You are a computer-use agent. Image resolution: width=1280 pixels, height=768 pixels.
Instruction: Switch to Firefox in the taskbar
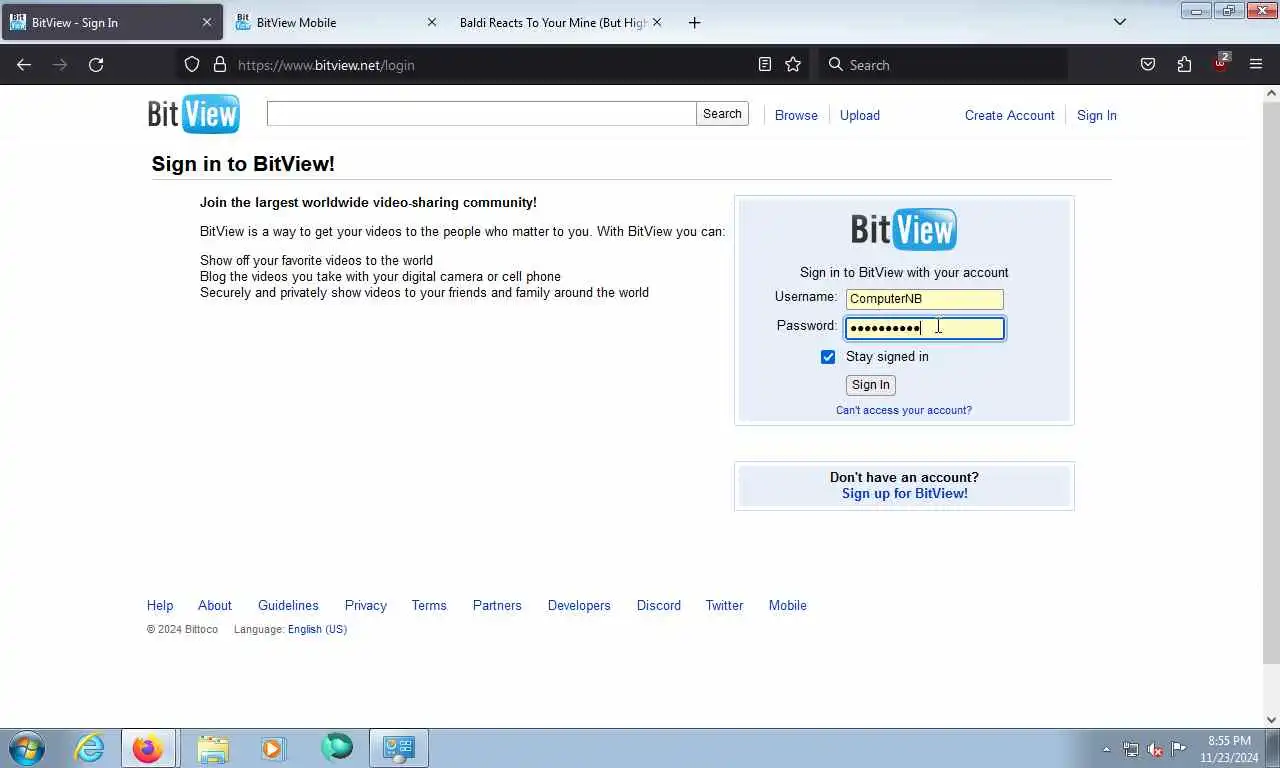[x=148, y=748]
